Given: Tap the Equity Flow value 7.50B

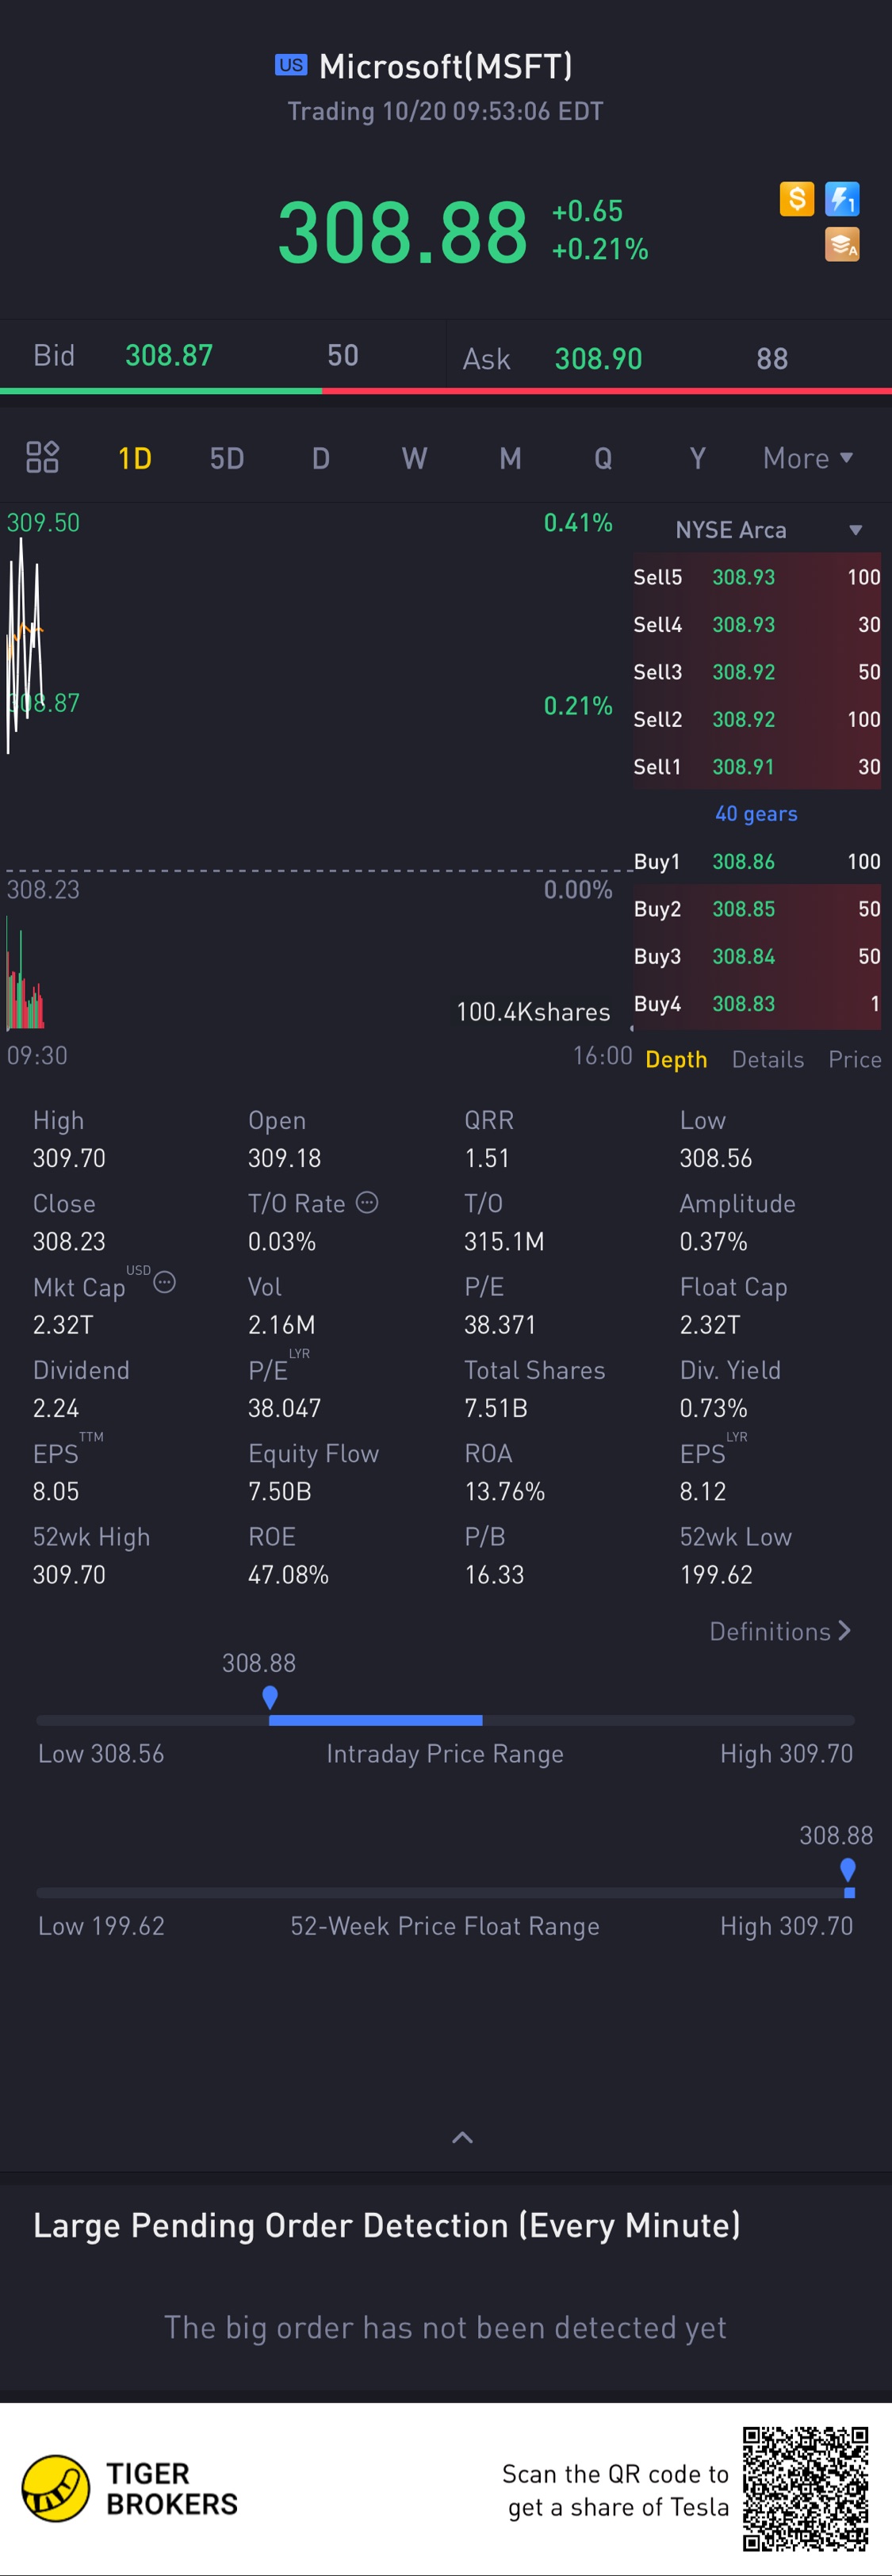Looking at the screenshot, I should [x=280, y=1491].
